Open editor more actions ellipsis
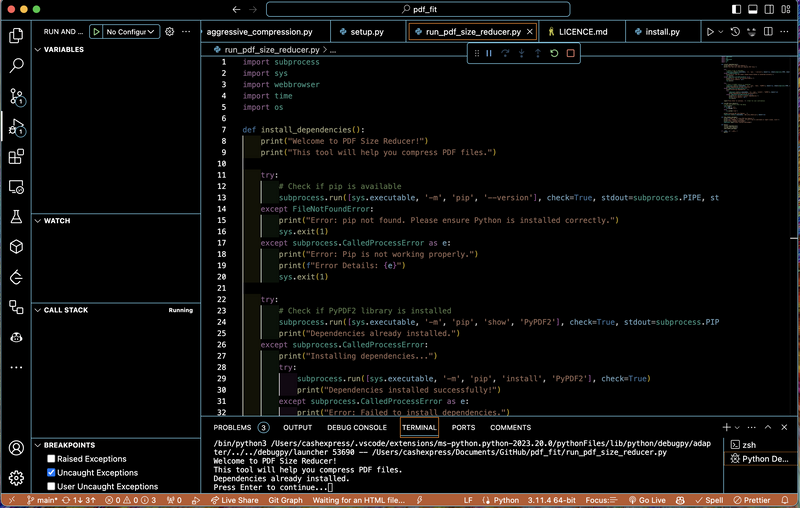Image resolution: width=800 pixels, height=508 pixels. (x=784, y=32)
